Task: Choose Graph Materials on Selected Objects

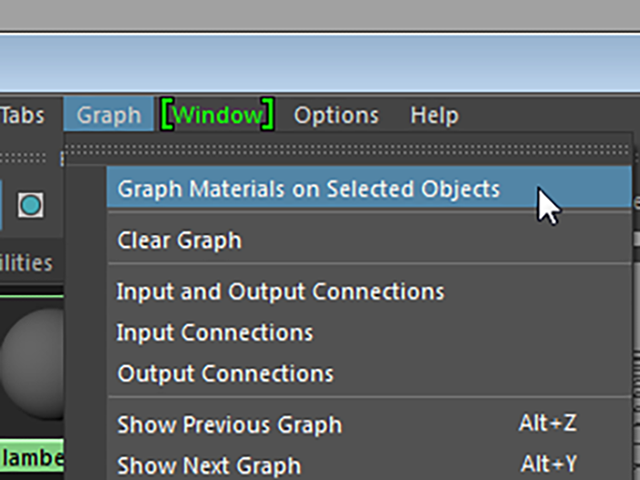Action: pos(369,188)
